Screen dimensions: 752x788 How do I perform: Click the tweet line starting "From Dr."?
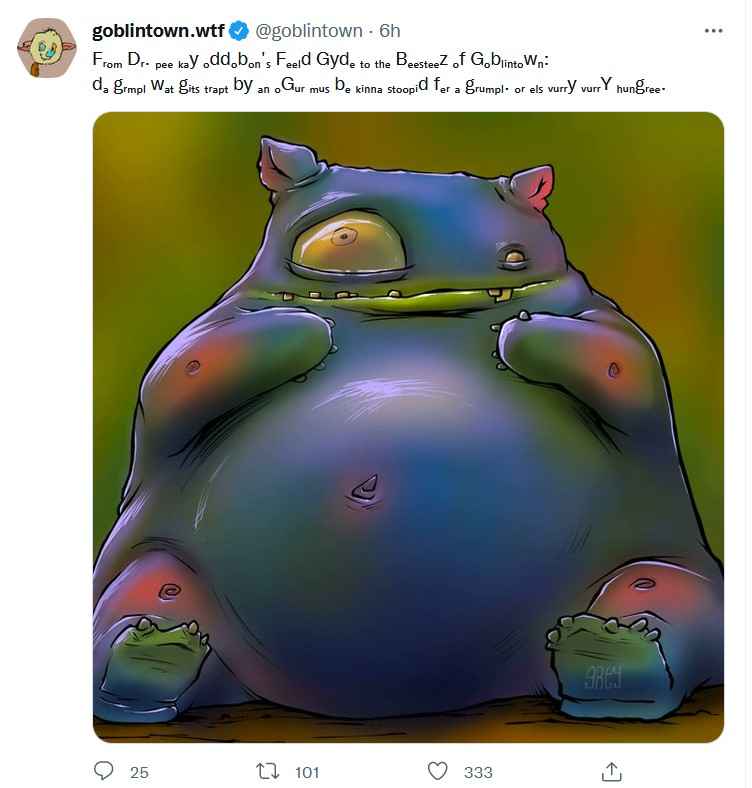320,61
